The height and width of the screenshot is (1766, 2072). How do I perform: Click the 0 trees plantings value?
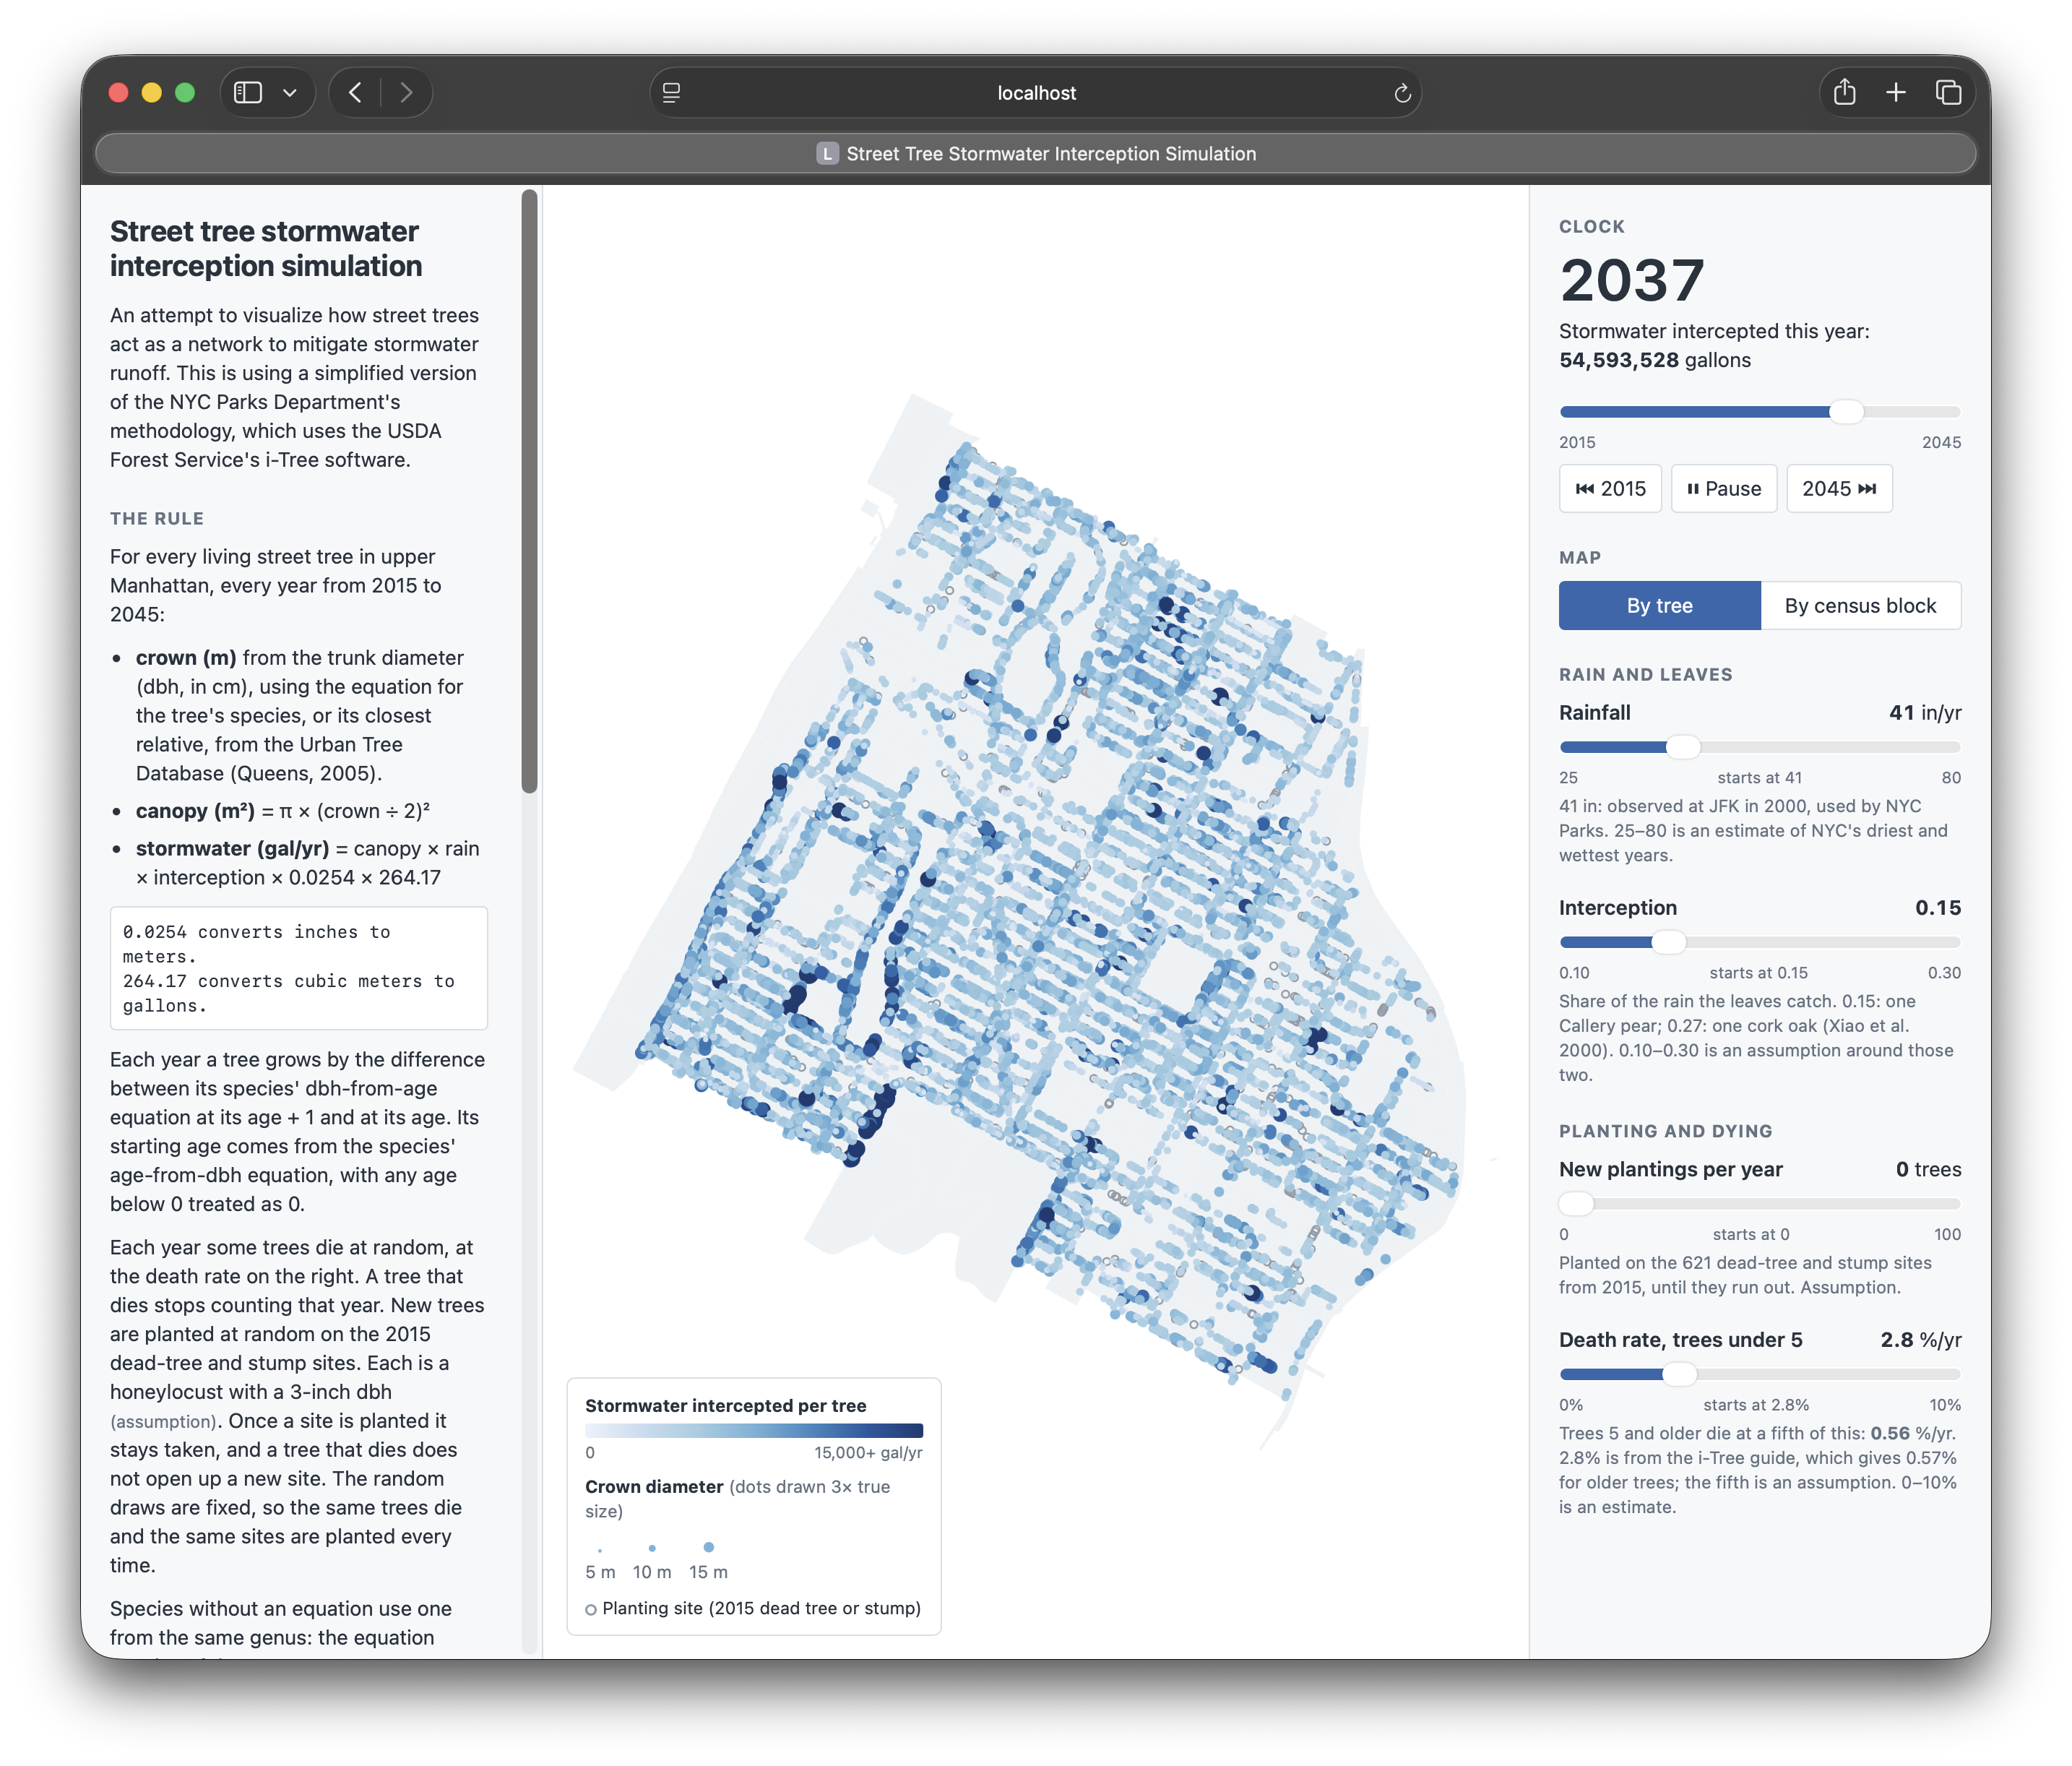1928,1169
